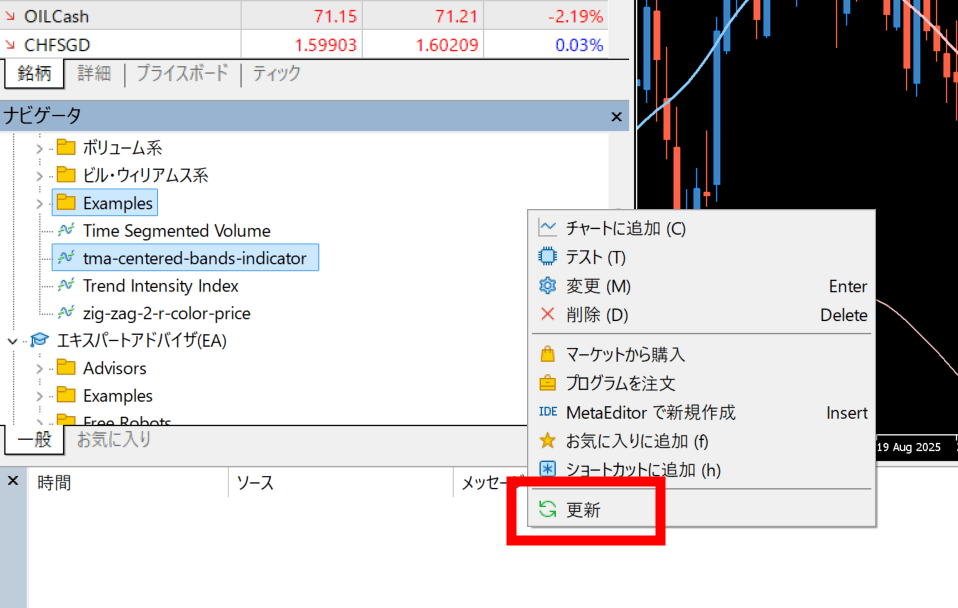This screenshot has width=958, height=608.
Task: Click folder icon of ビル・ウィリアムス系
Action: click(66, 175)
